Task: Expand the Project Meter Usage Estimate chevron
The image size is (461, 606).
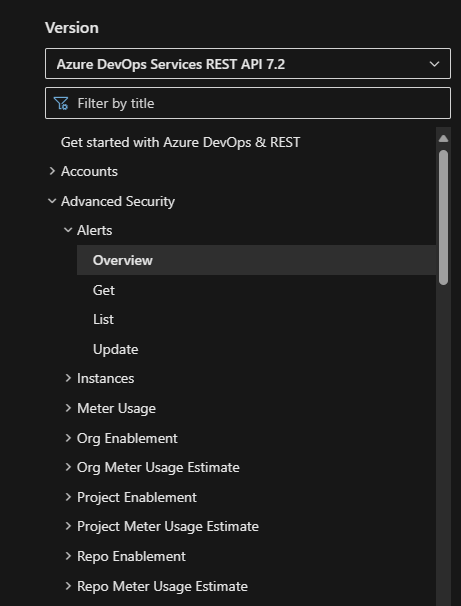Action: [x=68, y=526]
